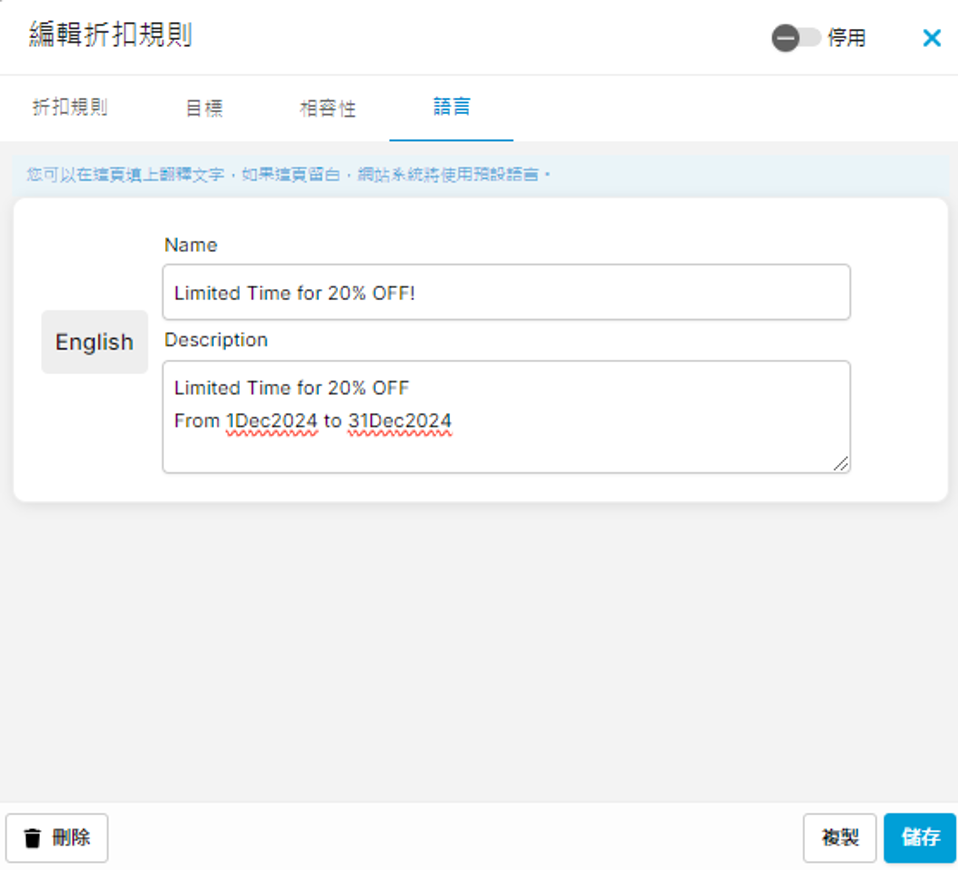The image size is (958, 870).
Task: Toggle the 停用 enable/disable switch
Action: pos(795,38)
